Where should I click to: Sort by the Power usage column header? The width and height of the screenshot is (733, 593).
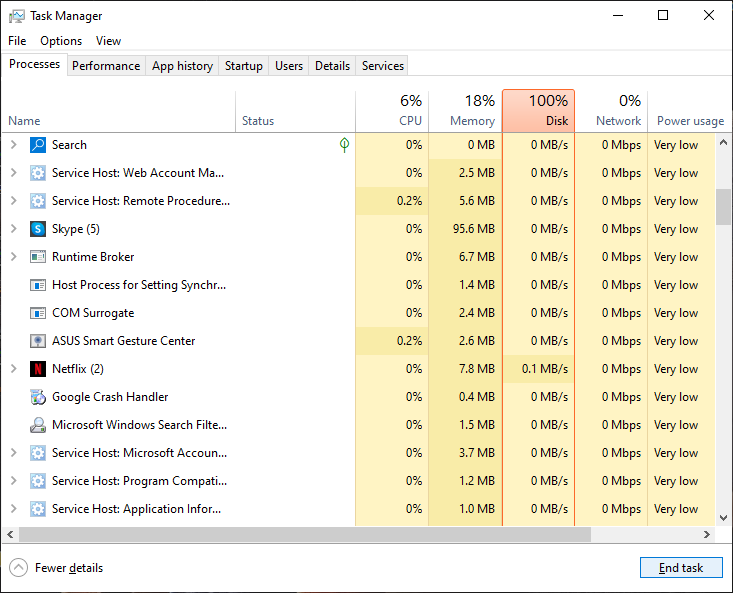click(x=690, y=111)
